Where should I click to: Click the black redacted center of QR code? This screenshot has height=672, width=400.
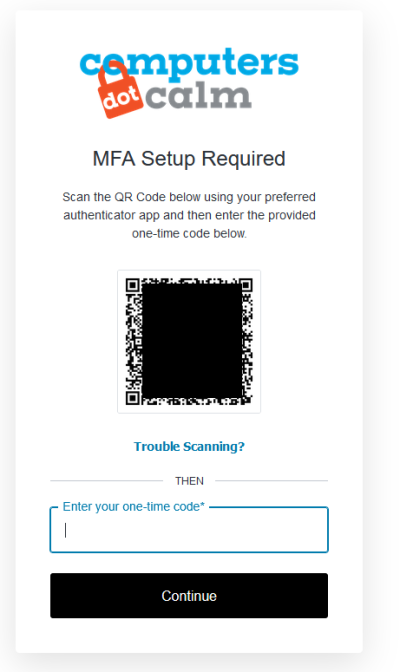[x=192, y=342]
